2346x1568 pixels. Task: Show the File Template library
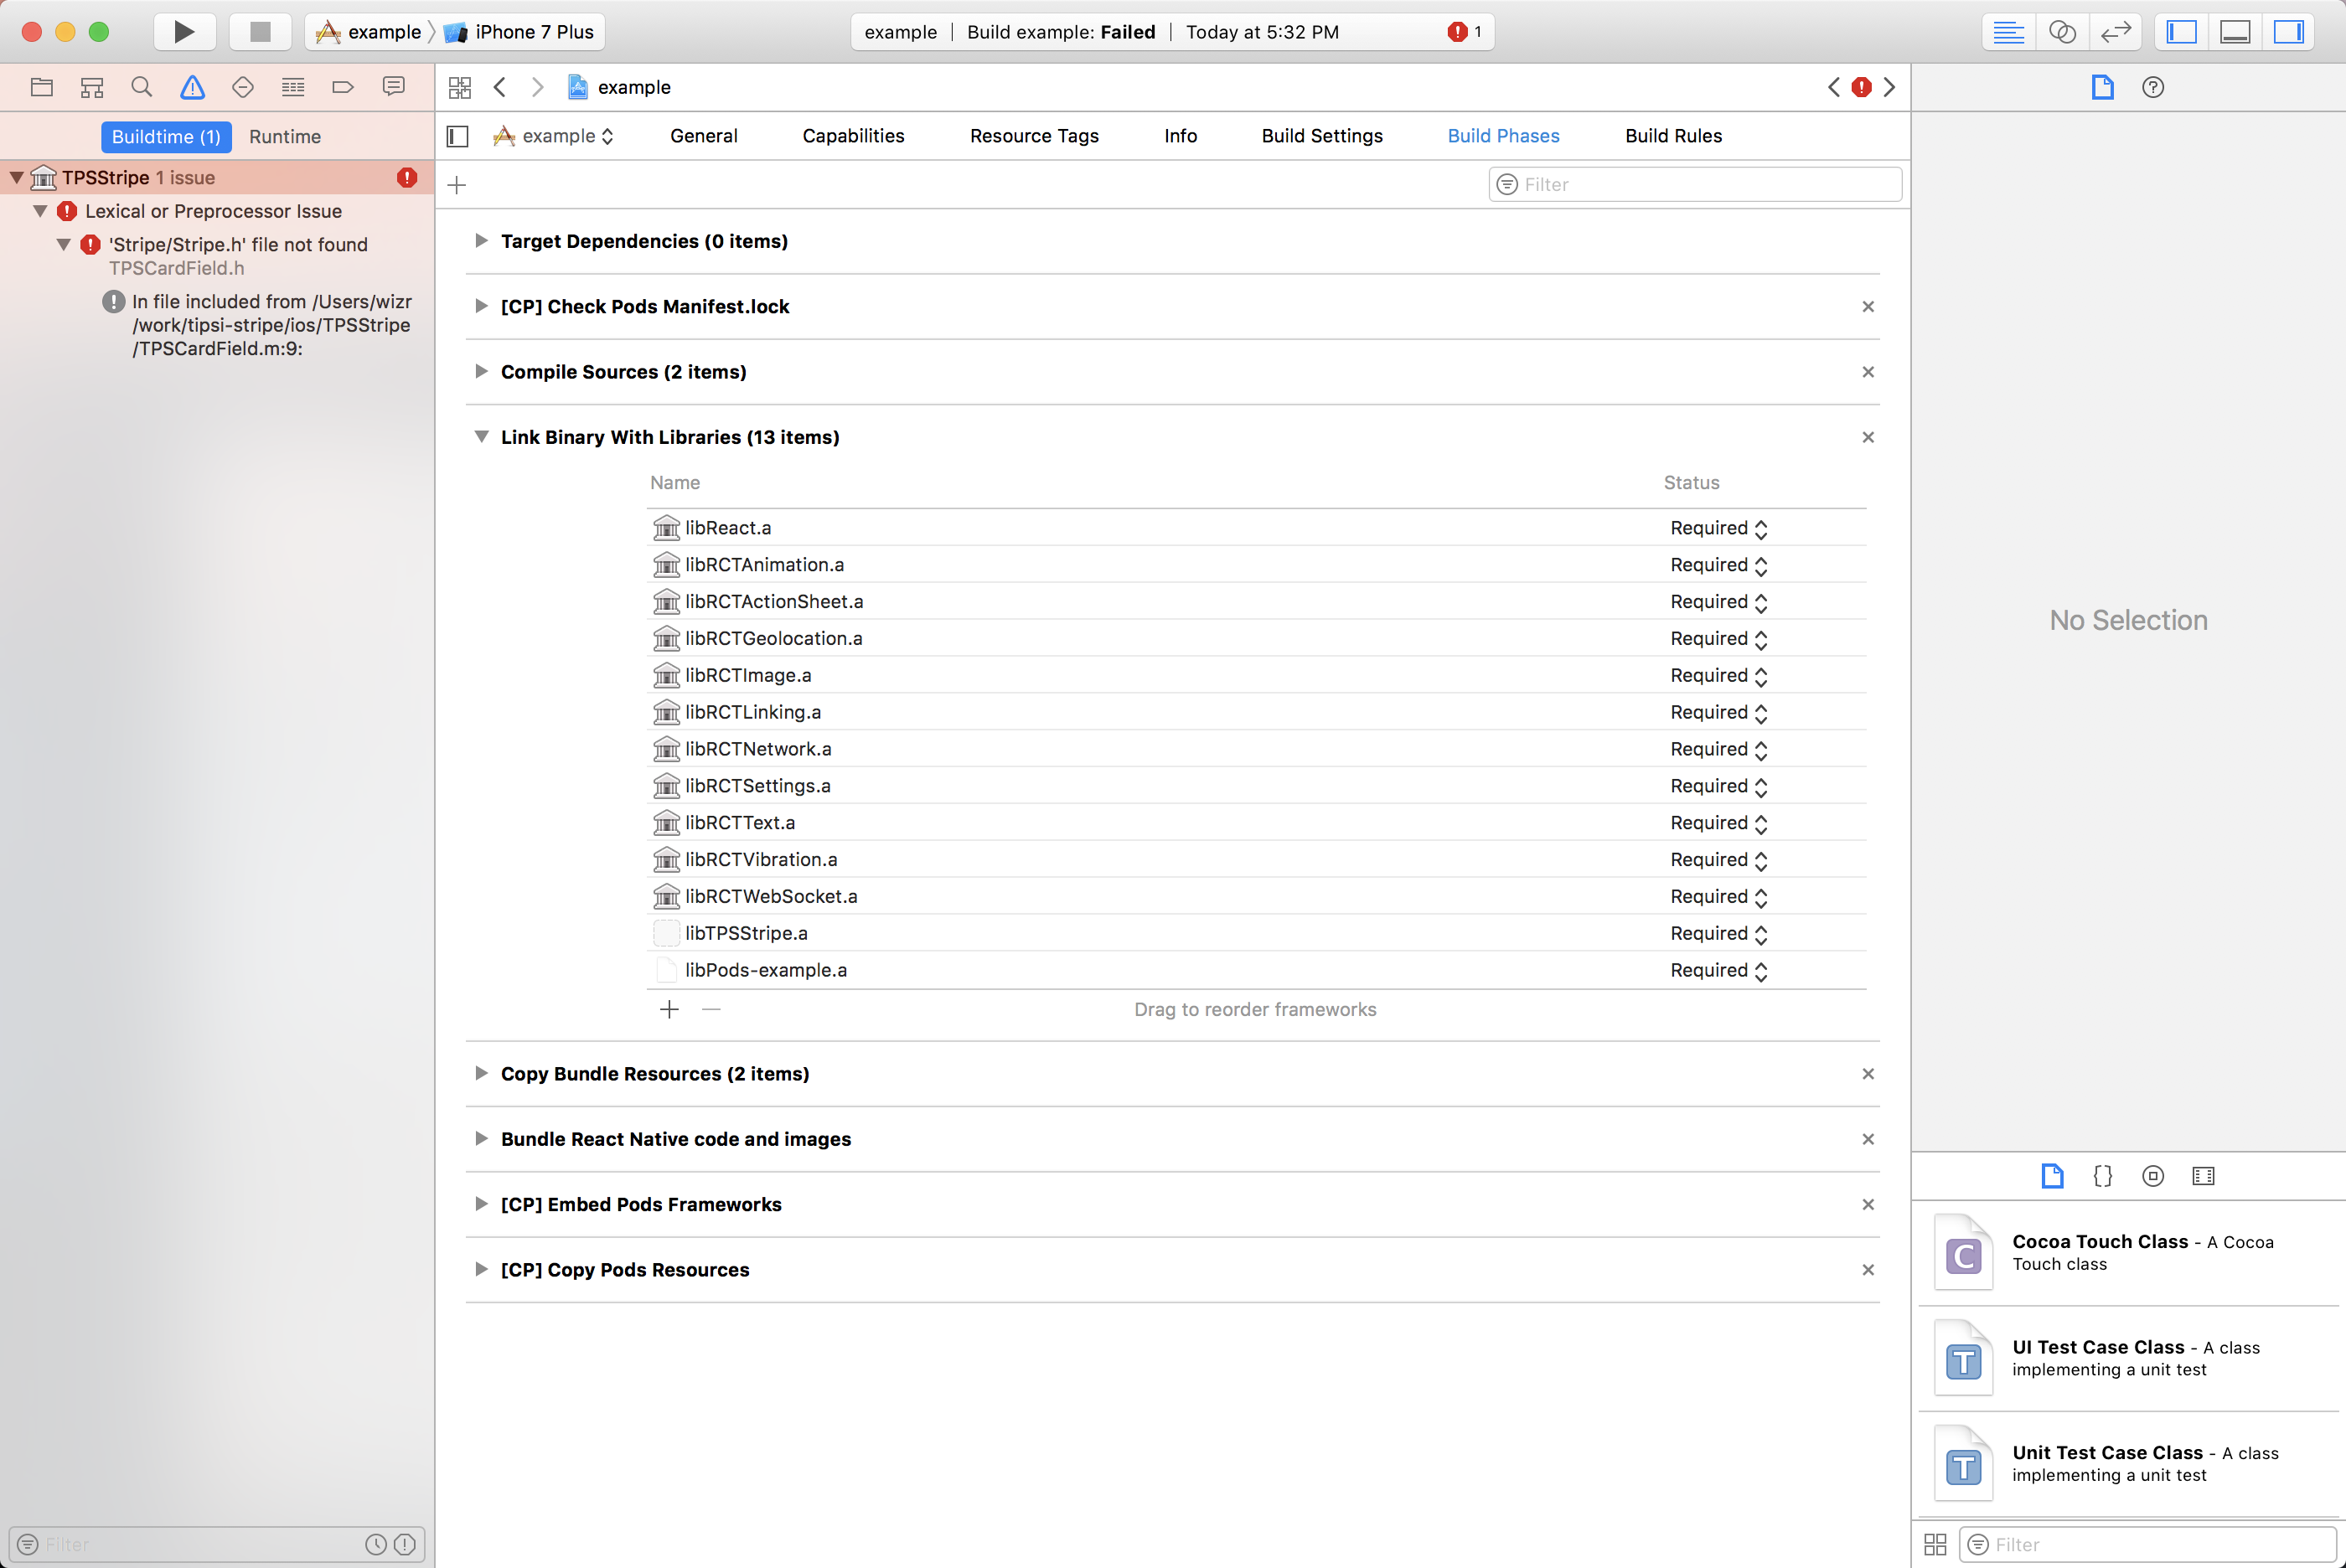coord(2052,1176)
